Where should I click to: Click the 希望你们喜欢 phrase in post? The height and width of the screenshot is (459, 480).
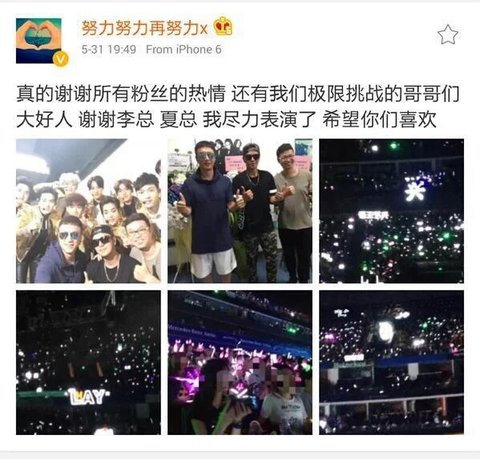click(x=379, y=120)
